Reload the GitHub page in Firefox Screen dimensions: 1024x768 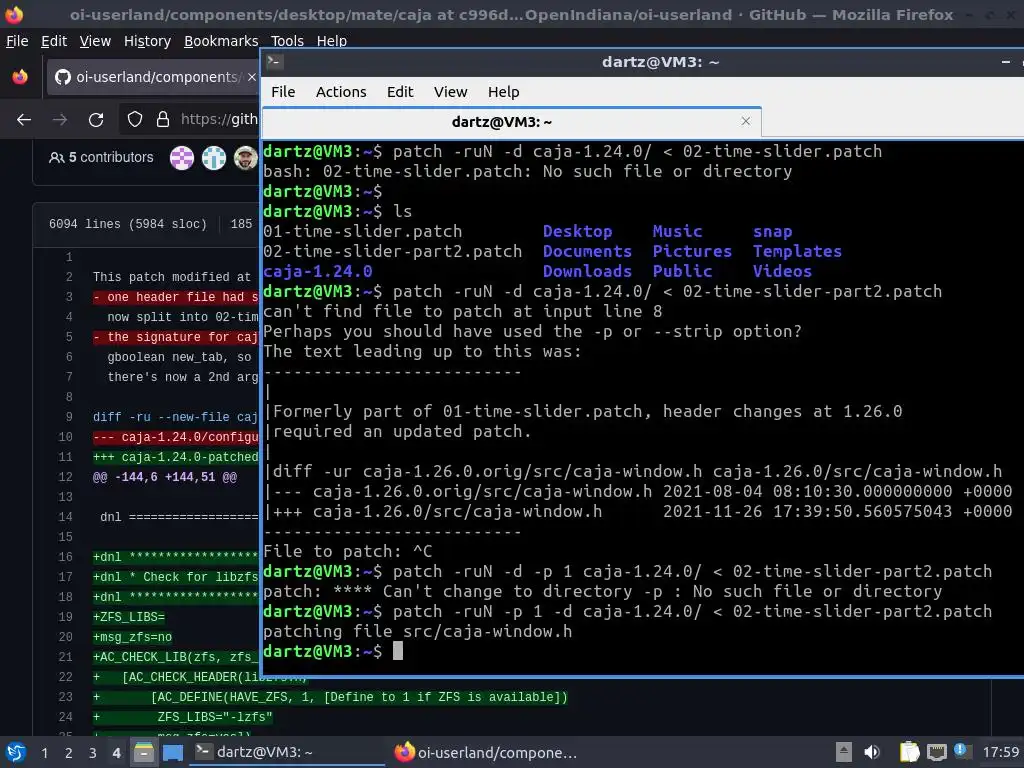point(96,120)
